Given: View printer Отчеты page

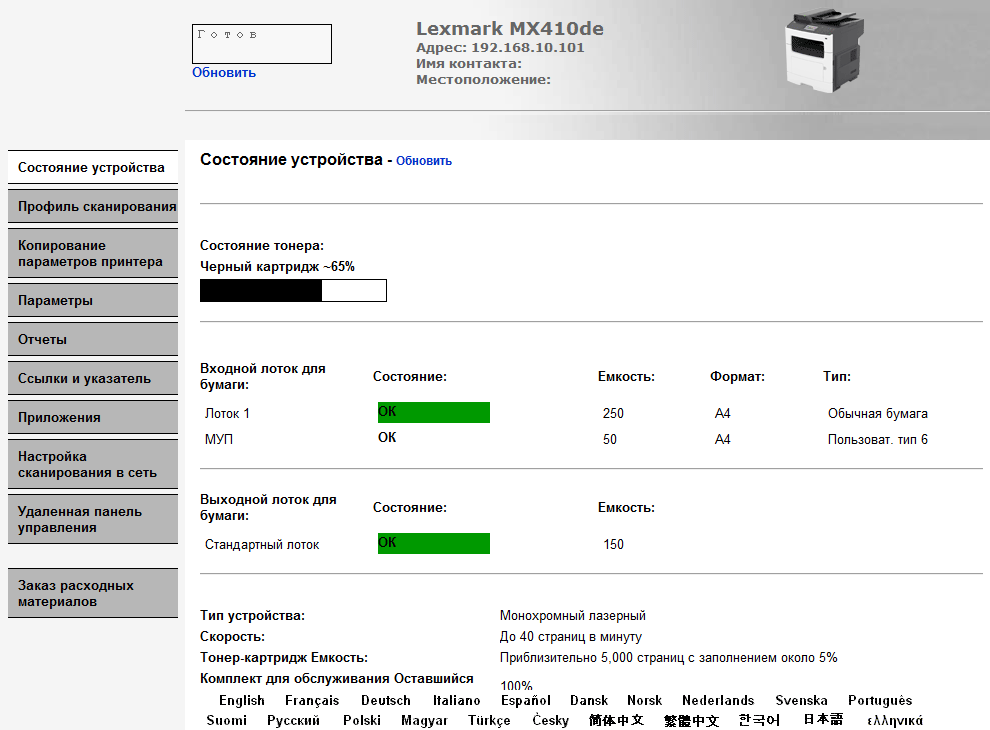Looking at the screenshot, I should tap(92, 338).
